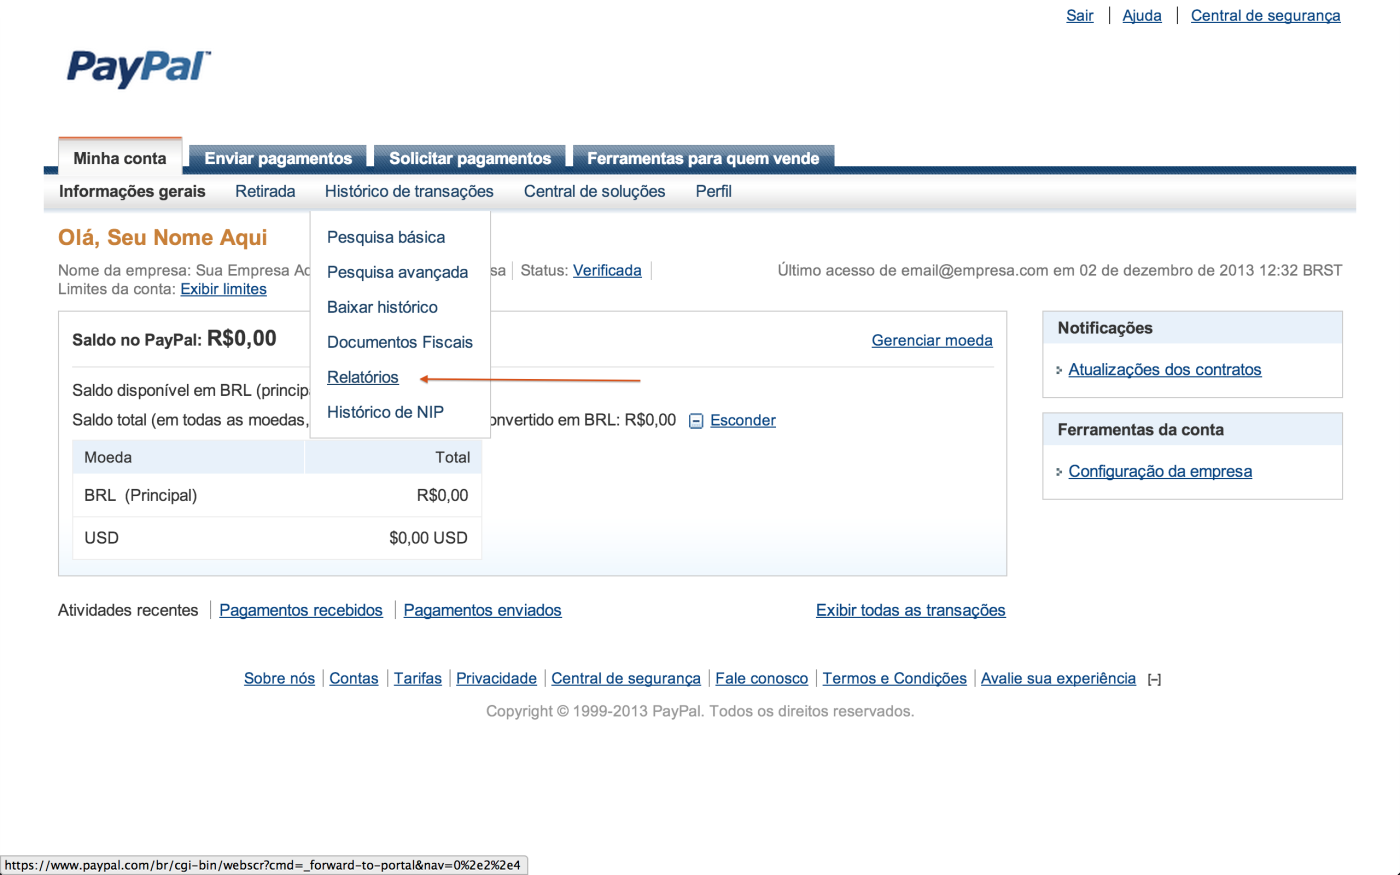Click the $0,00 USD value

pyautogui.click(x=428, y=538)
